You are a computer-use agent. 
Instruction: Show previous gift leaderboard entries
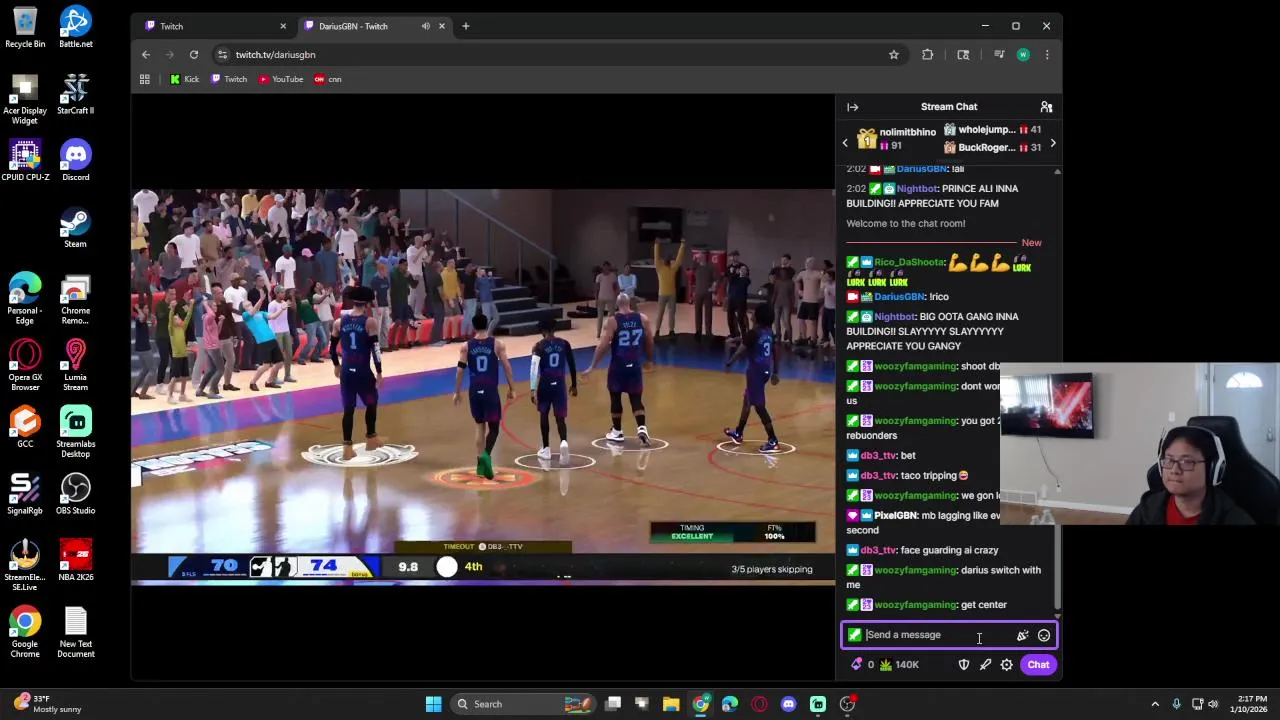(x=845, y=143)
